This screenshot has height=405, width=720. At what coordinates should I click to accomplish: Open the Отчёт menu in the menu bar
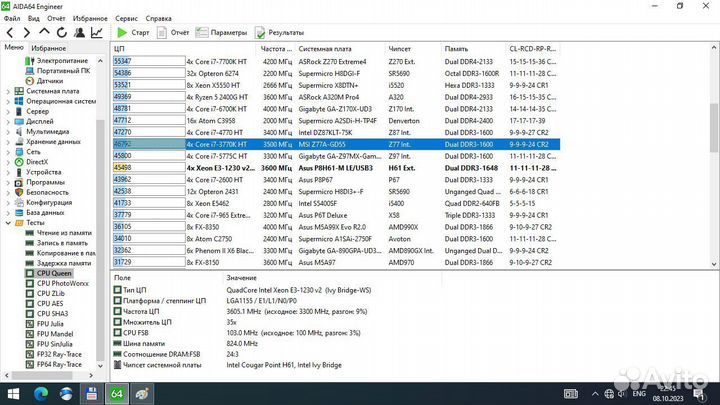tap(56, 18)
